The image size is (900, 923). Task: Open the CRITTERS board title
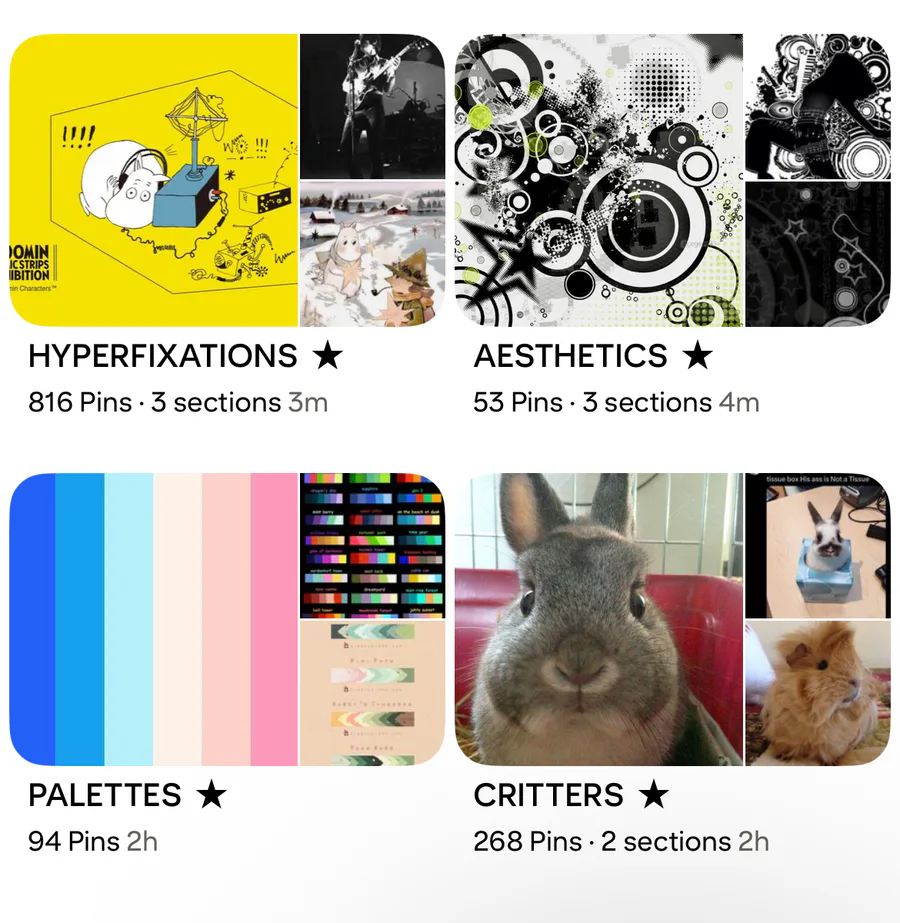549,795
